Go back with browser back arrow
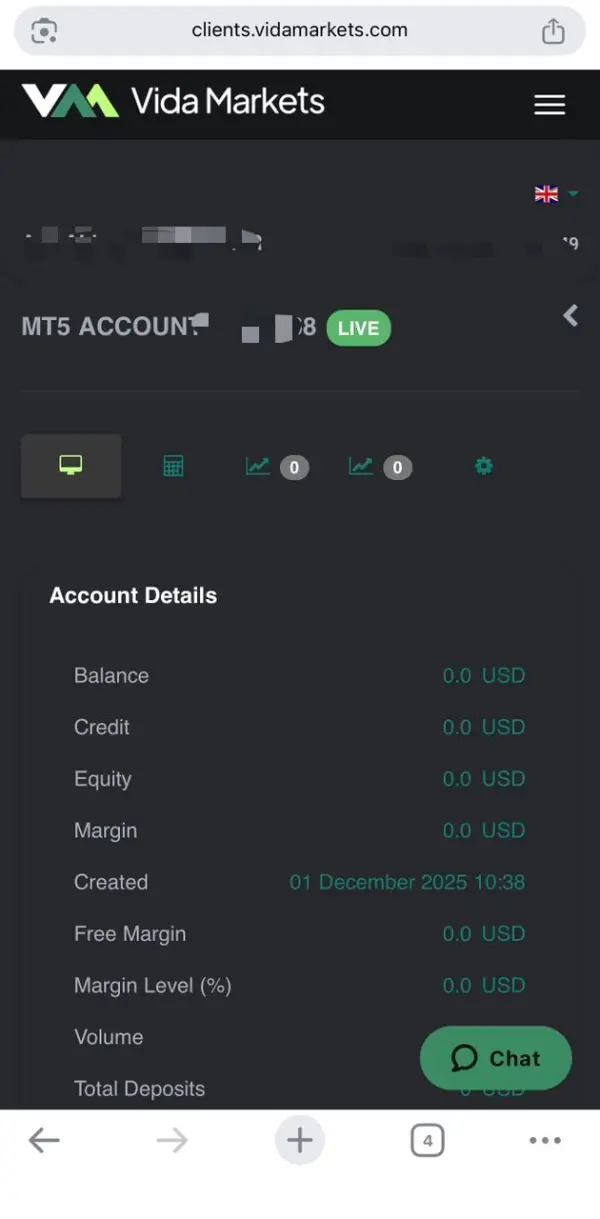The height and width of the screenshot is (1219, 600). (x=44, y=1140)
